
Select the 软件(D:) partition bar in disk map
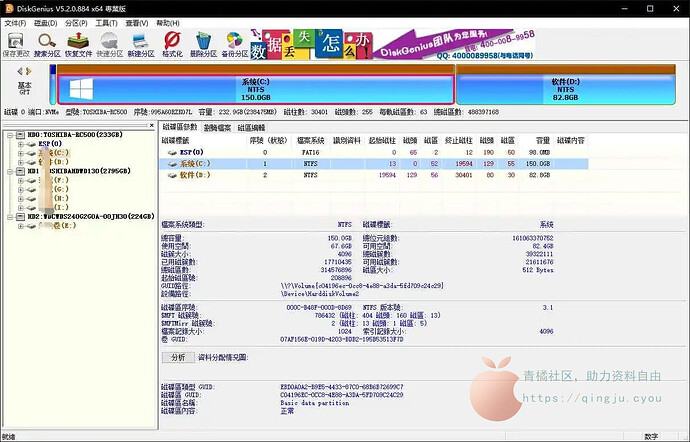565,89
